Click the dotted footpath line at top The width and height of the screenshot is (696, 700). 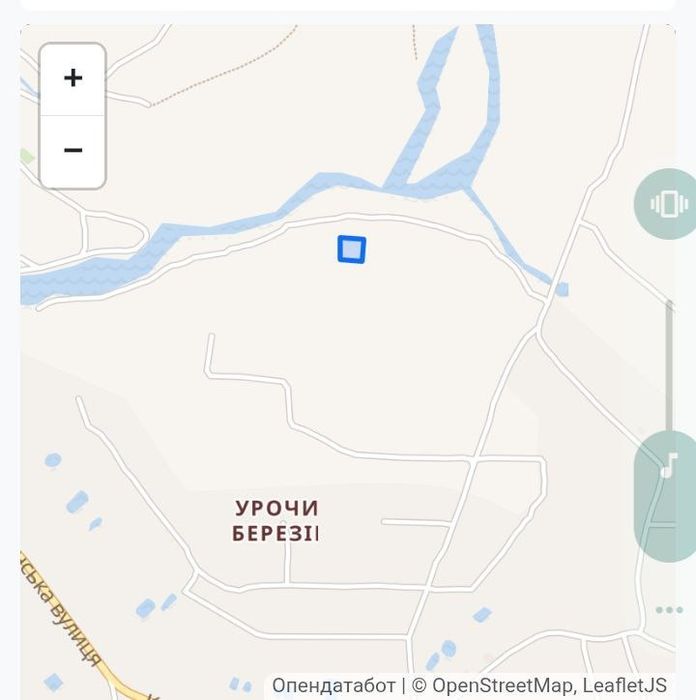point(225,69)
